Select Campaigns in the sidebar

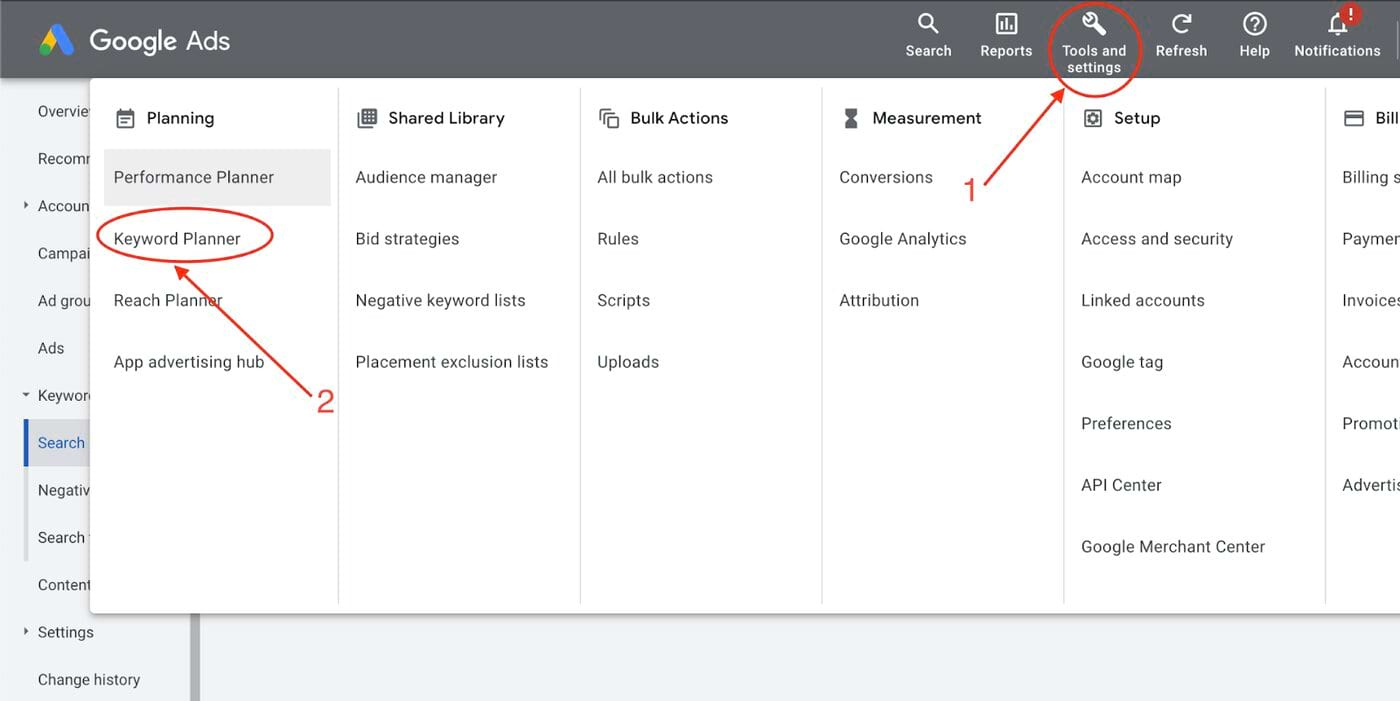click(64, 253)
